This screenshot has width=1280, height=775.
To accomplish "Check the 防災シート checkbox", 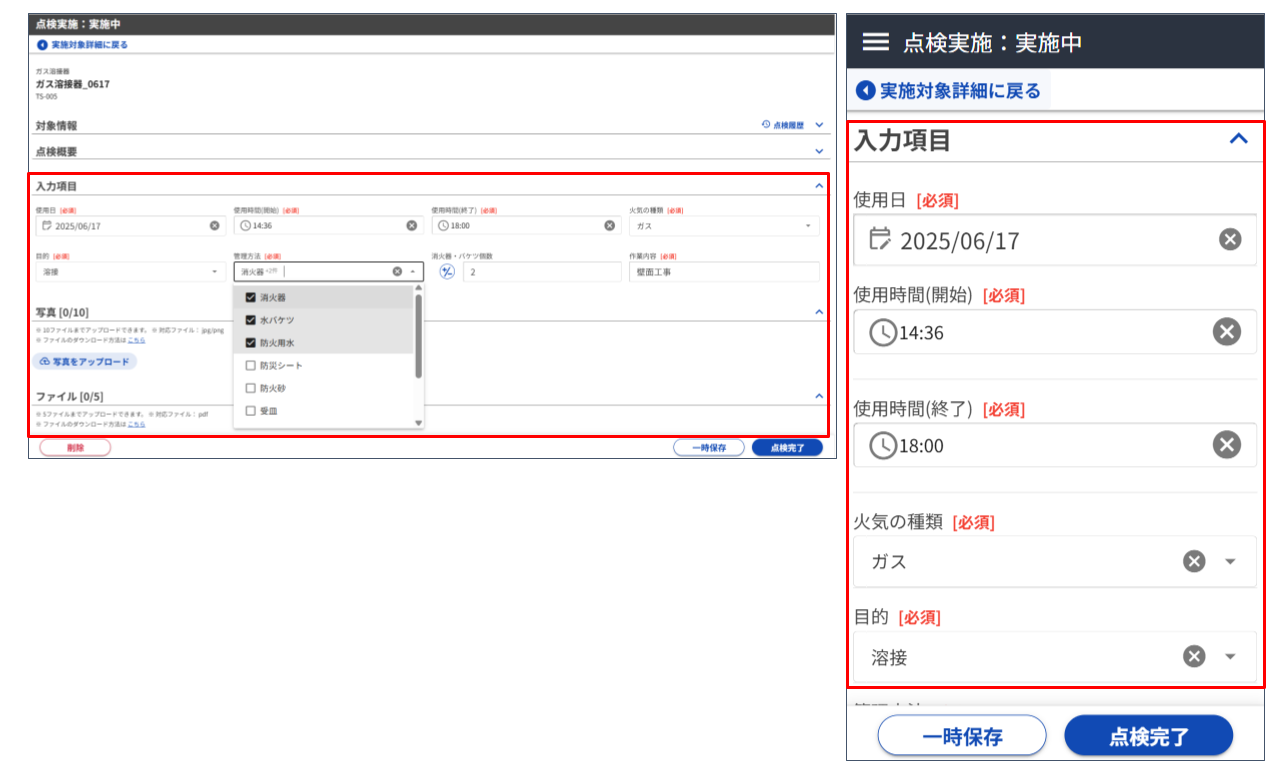I will coord(250,365).
